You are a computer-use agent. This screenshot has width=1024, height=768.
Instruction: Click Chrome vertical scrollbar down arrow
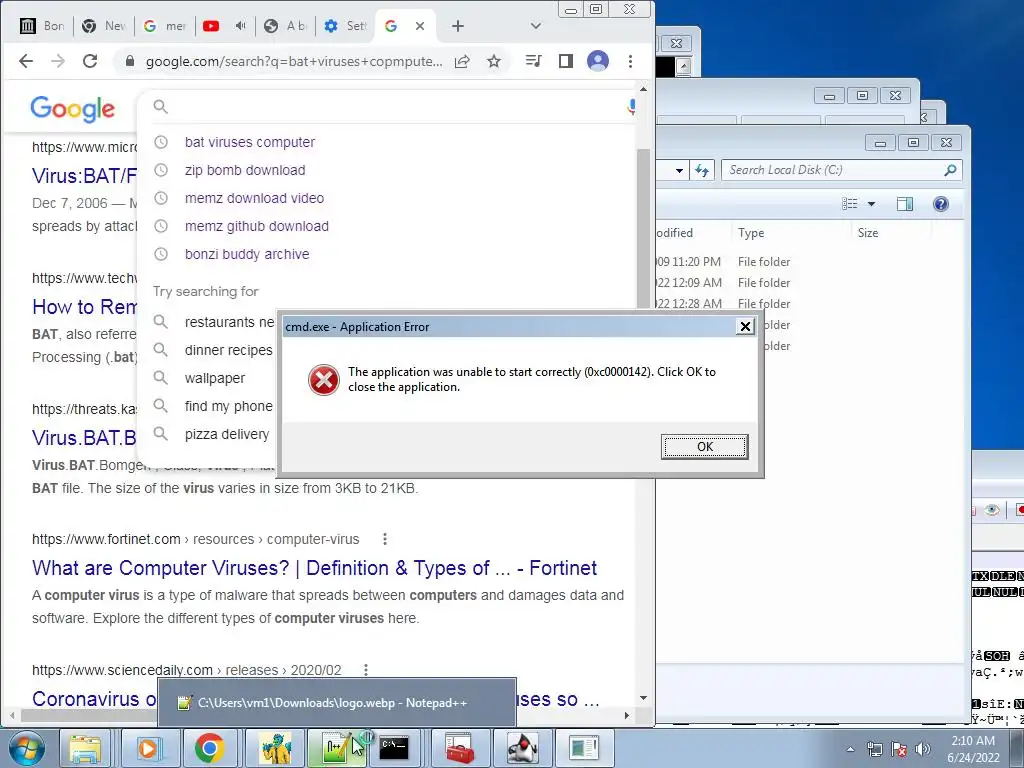(643, 698)
